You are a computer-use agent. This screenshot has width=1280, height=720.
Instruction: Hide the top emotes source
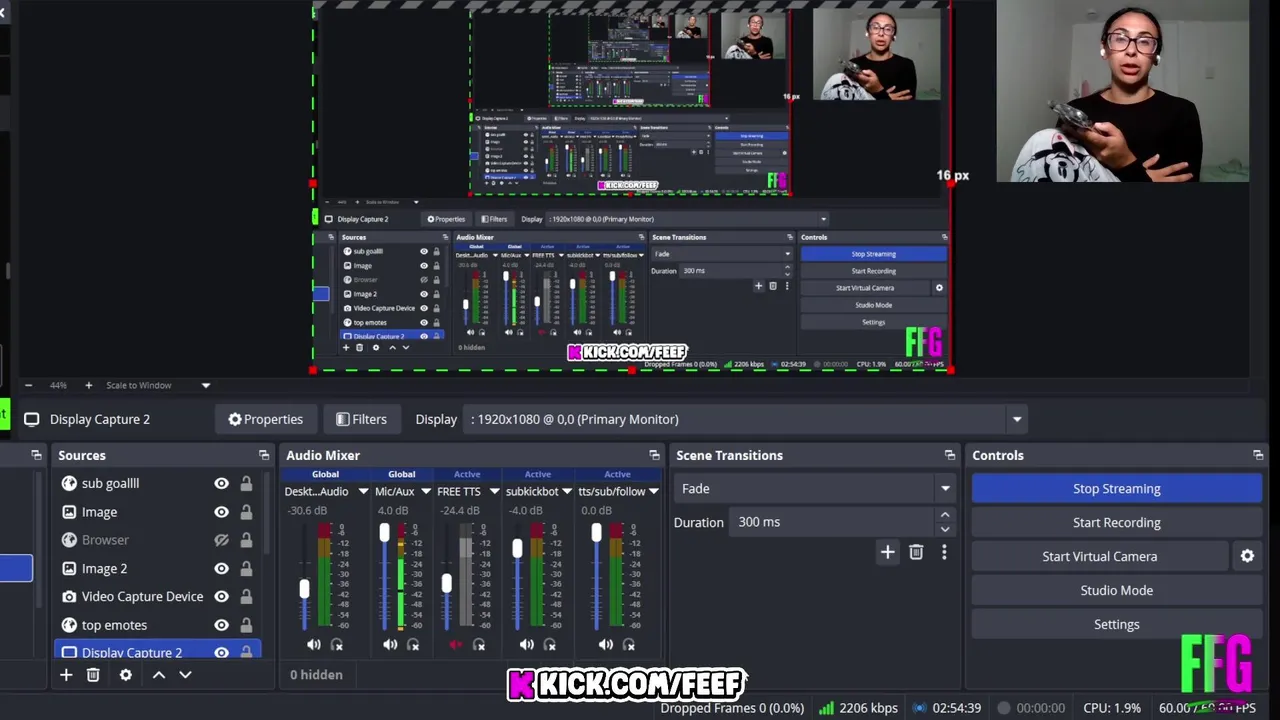click(221, 625)
